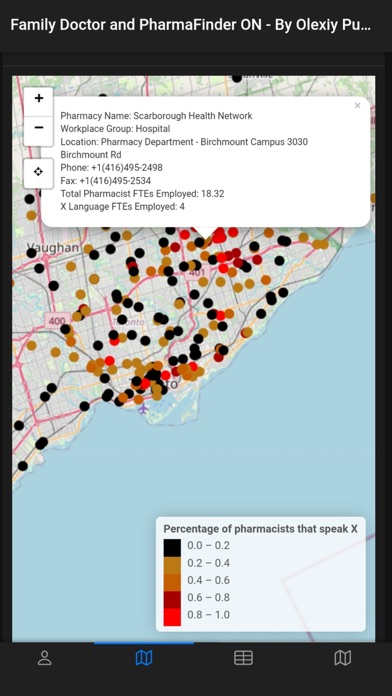Click the Fax: +1(416)495-2534 line
The width and height of the screenshot is (392, 696).
point(106,181)
